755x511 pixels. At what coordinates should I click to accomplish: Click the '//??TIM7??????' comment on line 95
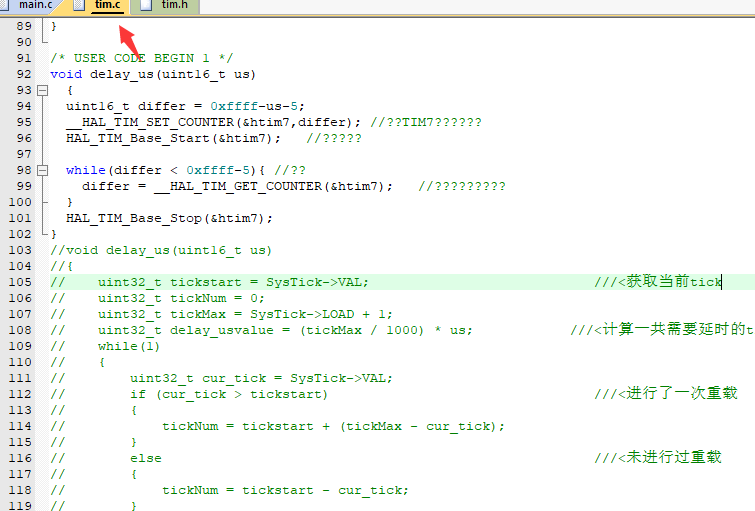click(x=426, y=122)
